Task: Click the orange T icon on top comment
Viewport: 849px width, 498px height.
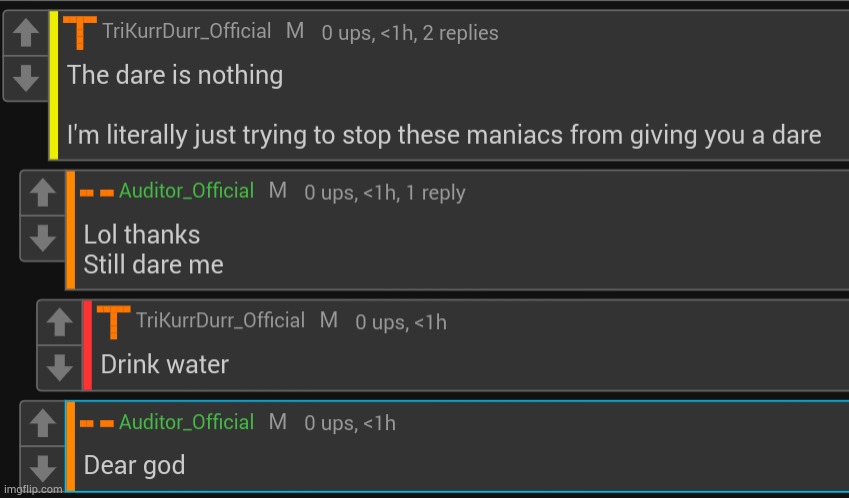Action: coord(80,32)
